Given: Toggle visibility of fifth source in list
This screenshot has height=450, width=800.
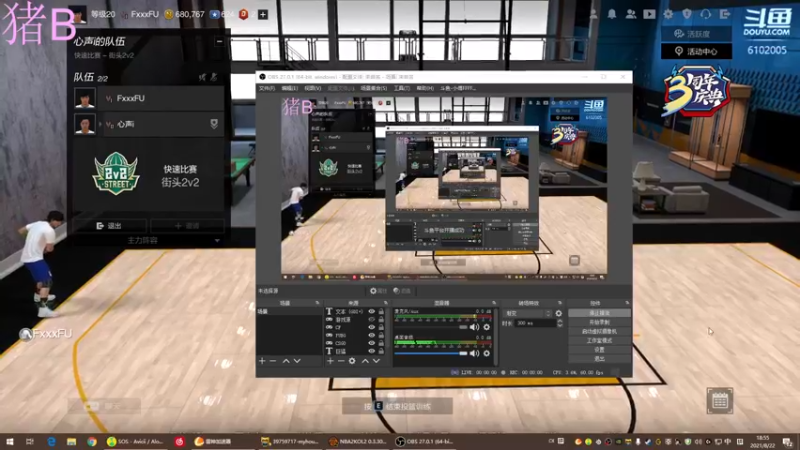Looking at the screenshot, I should click(x=371, y=343).
